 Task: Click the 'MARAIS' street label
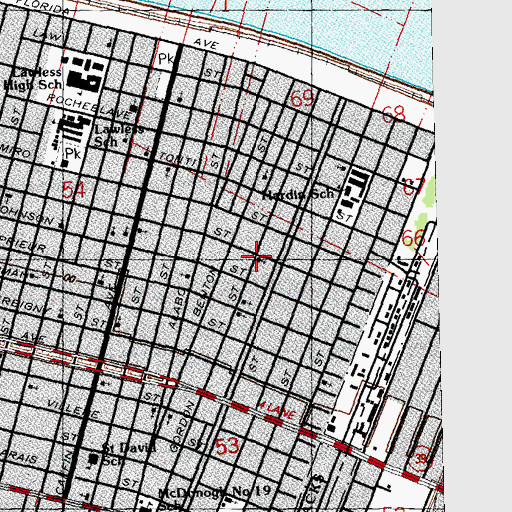click(18, 457)
